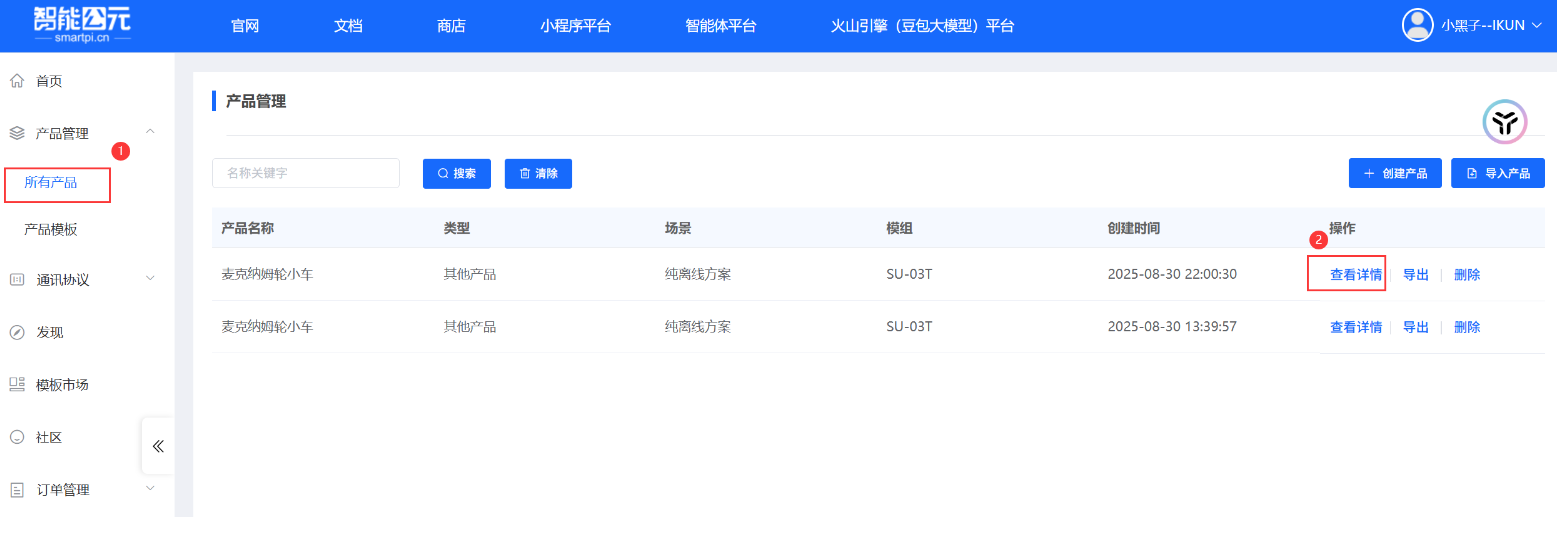The height and width of the screenshot is (545, 1557).
Task: Click the 模板市场 sidebar icon
Action: (17, 385)
